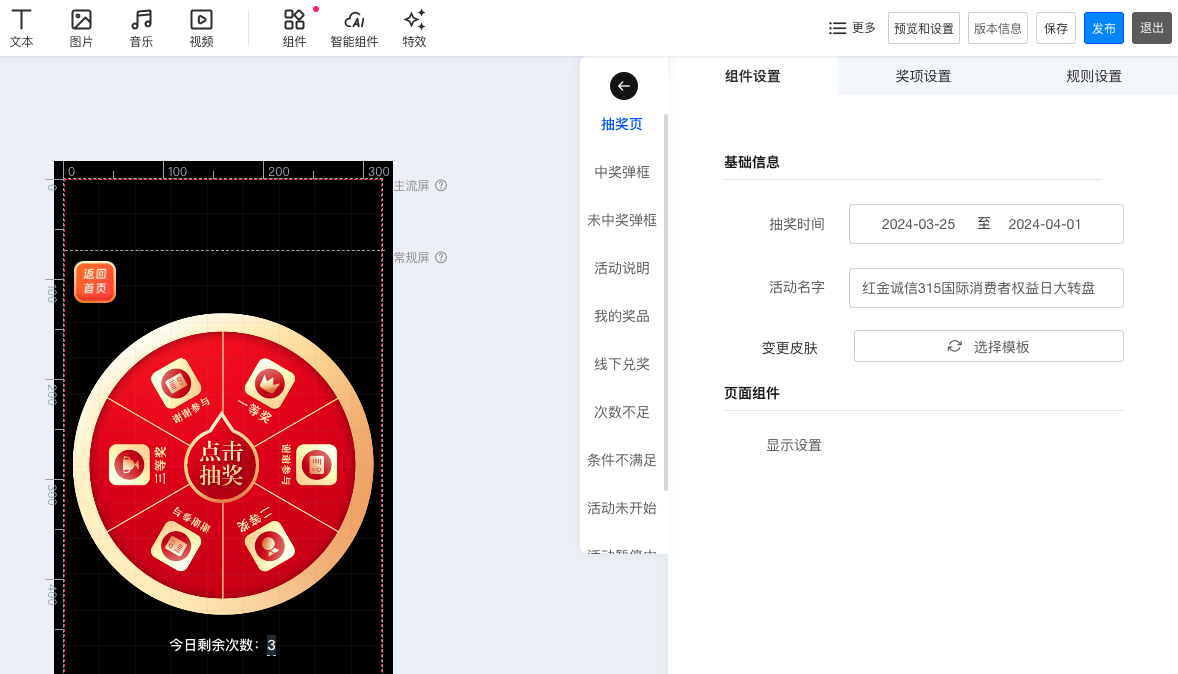Switch to the 组件设置 tab

[753, 76]
